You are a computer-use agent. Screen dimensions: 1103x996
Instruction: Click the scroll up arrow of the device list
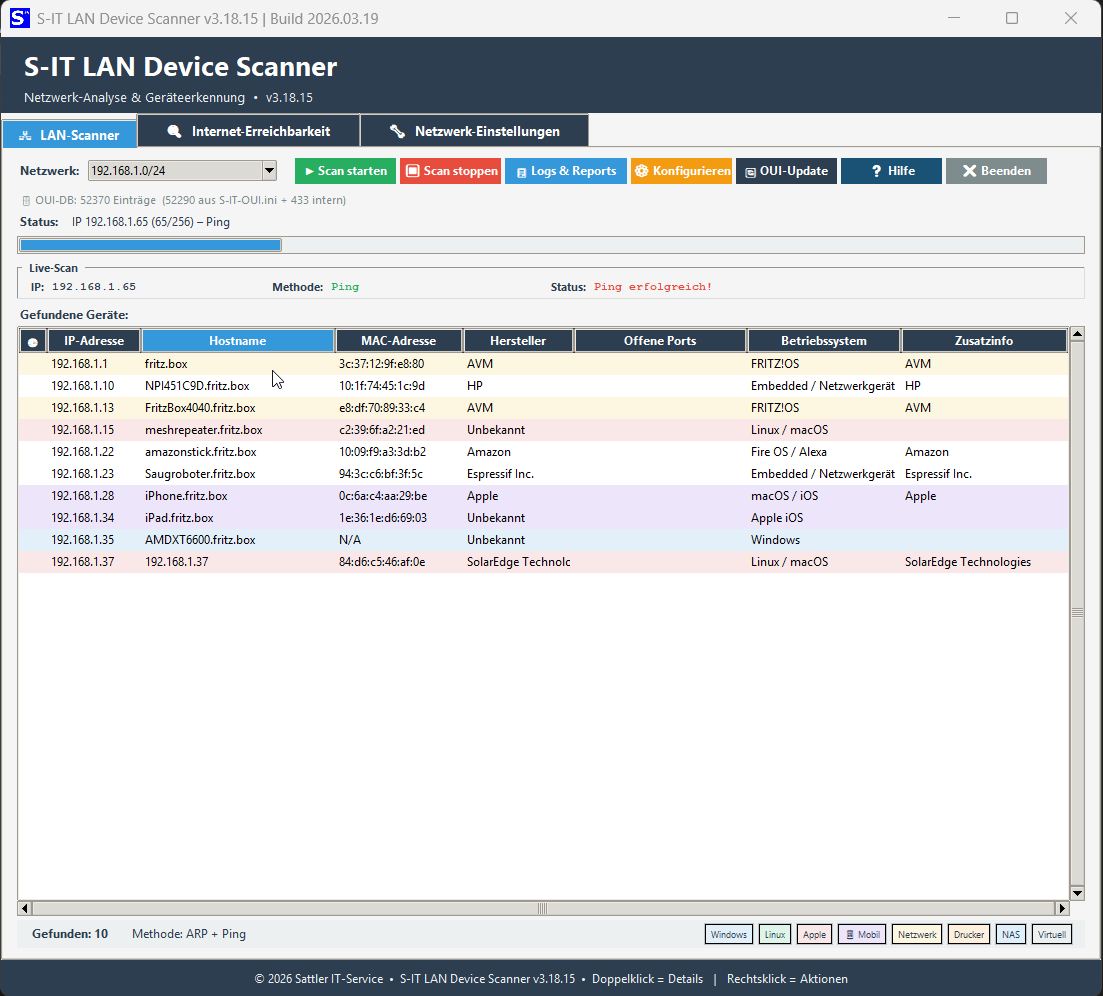[1077, 335]
